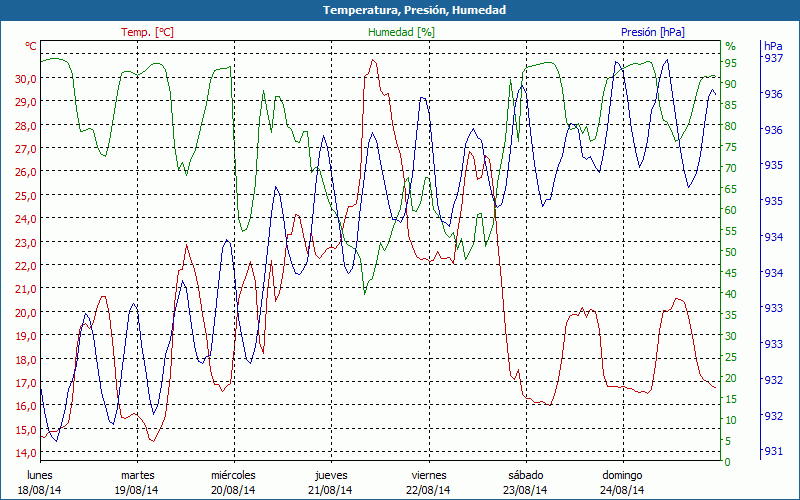
Task: Click the °C unit label on left axis
Action: (31, 46)
